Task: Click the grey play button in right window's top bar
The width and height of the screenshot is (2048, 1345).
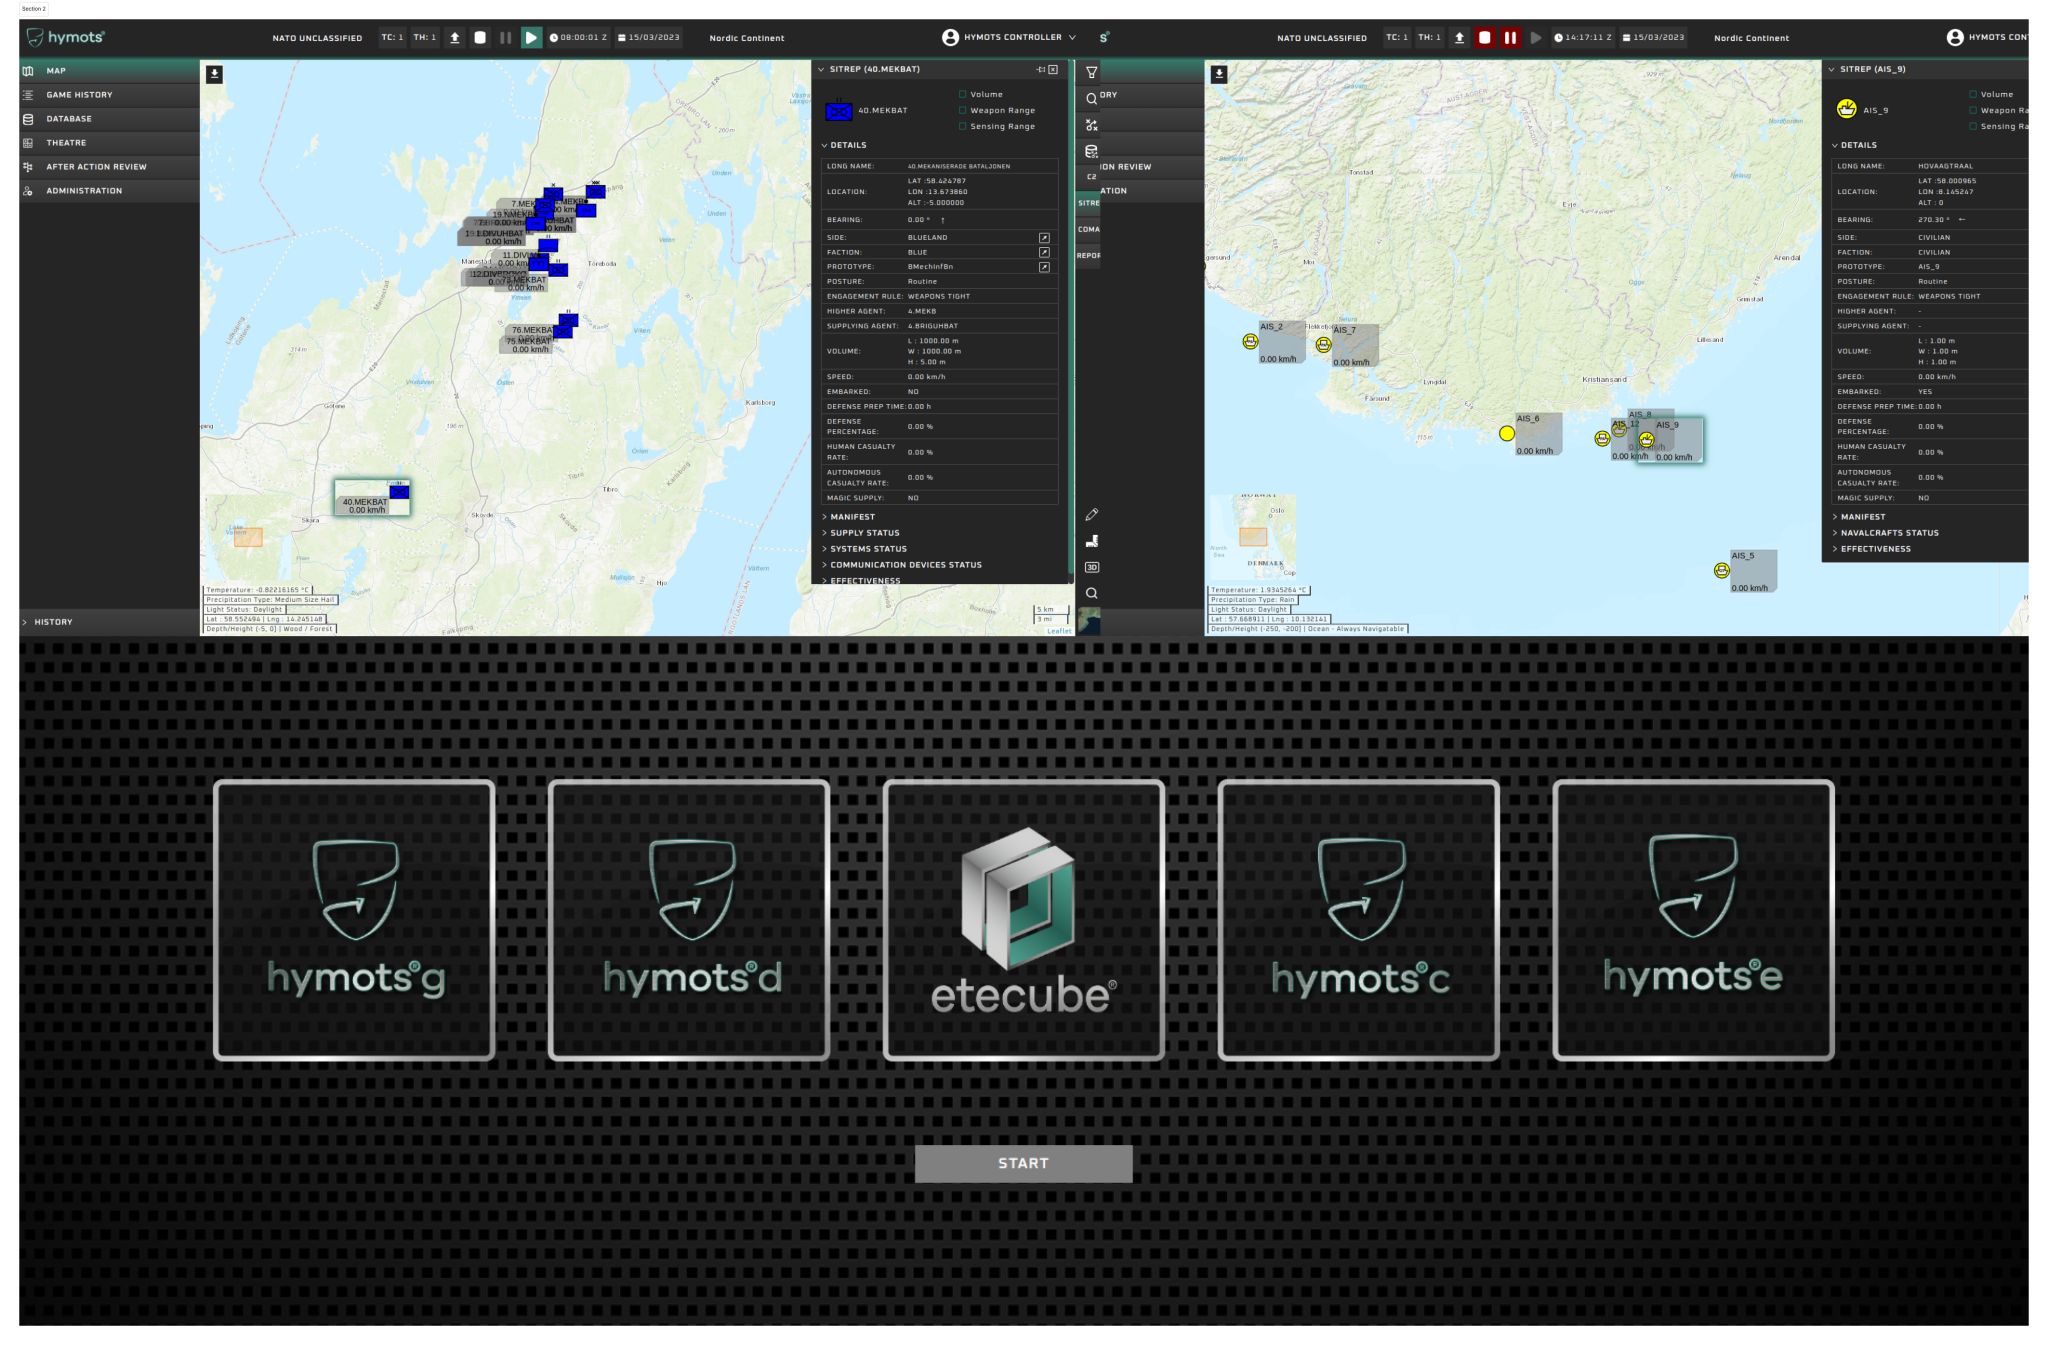Action: tap(1536, 38)
